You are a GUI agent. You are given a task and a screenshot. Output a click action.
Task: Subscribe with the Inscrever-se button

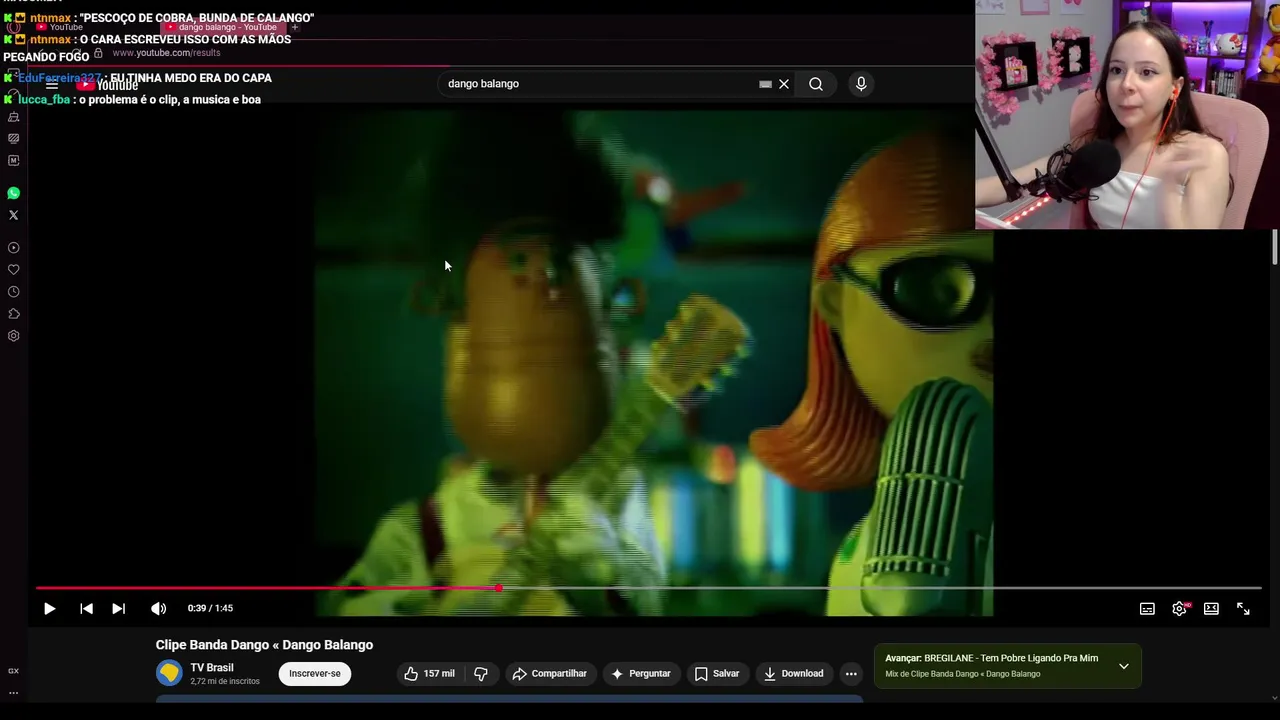tap(315, 673)
